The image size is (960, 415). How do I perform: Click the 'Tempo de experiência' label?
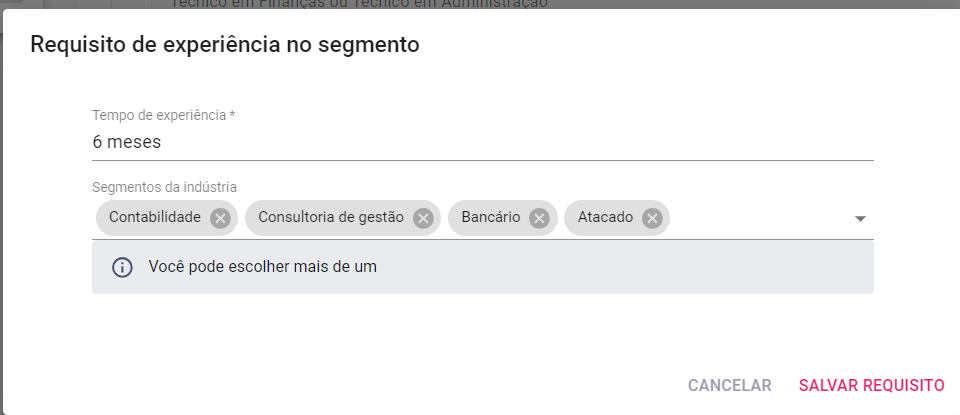(x=159, y=115)
